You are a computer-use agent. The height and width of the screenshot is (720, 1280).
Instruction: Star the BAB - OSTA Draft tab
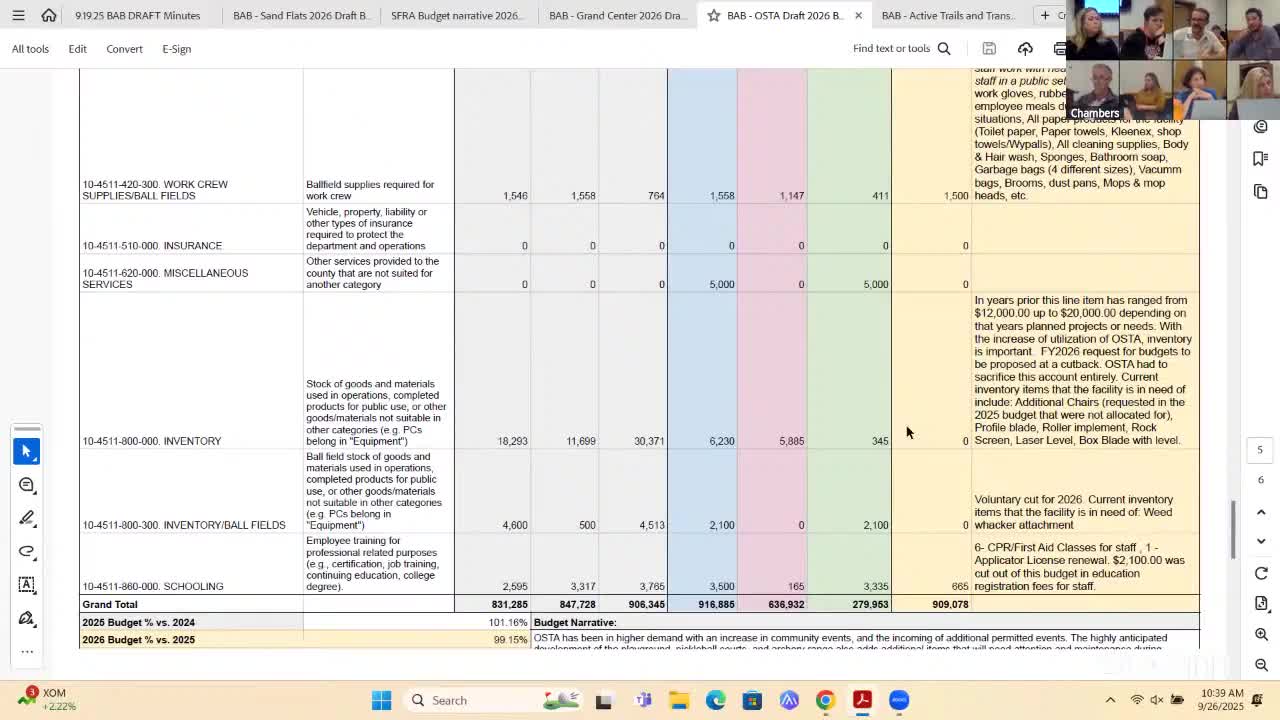pos(714,16)
